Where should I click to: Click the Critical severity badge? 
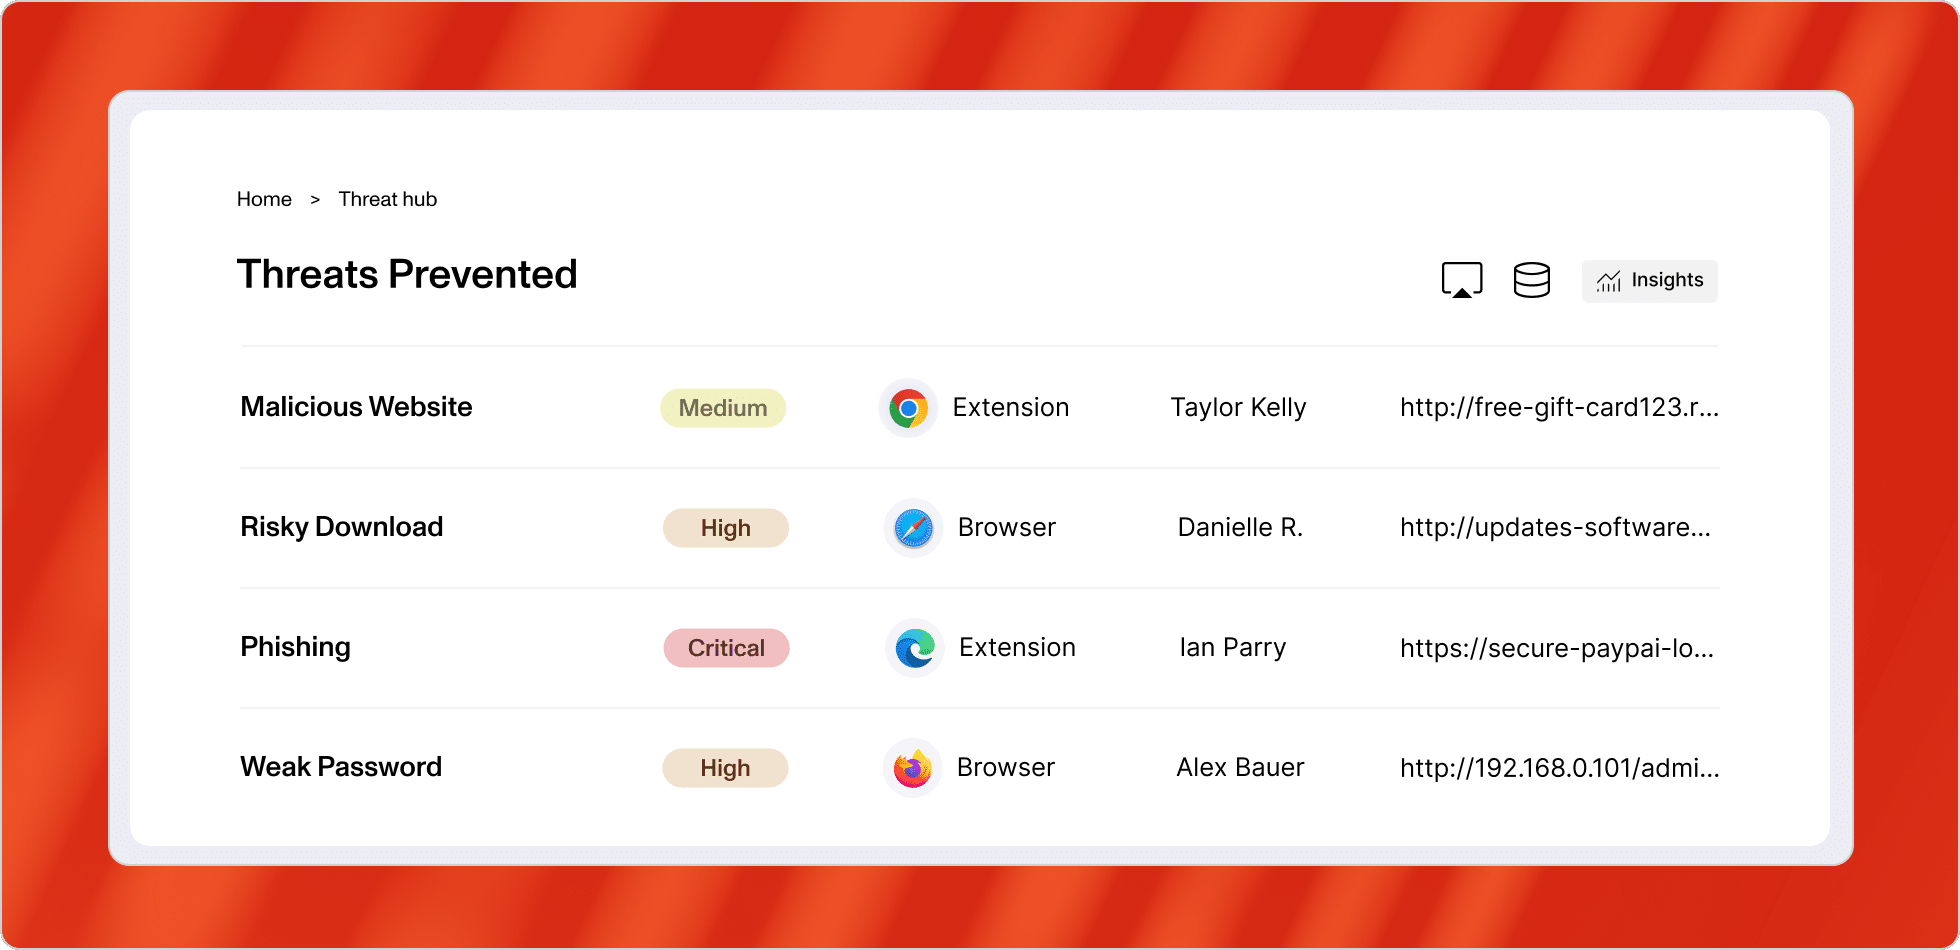[x=726, y=648]
